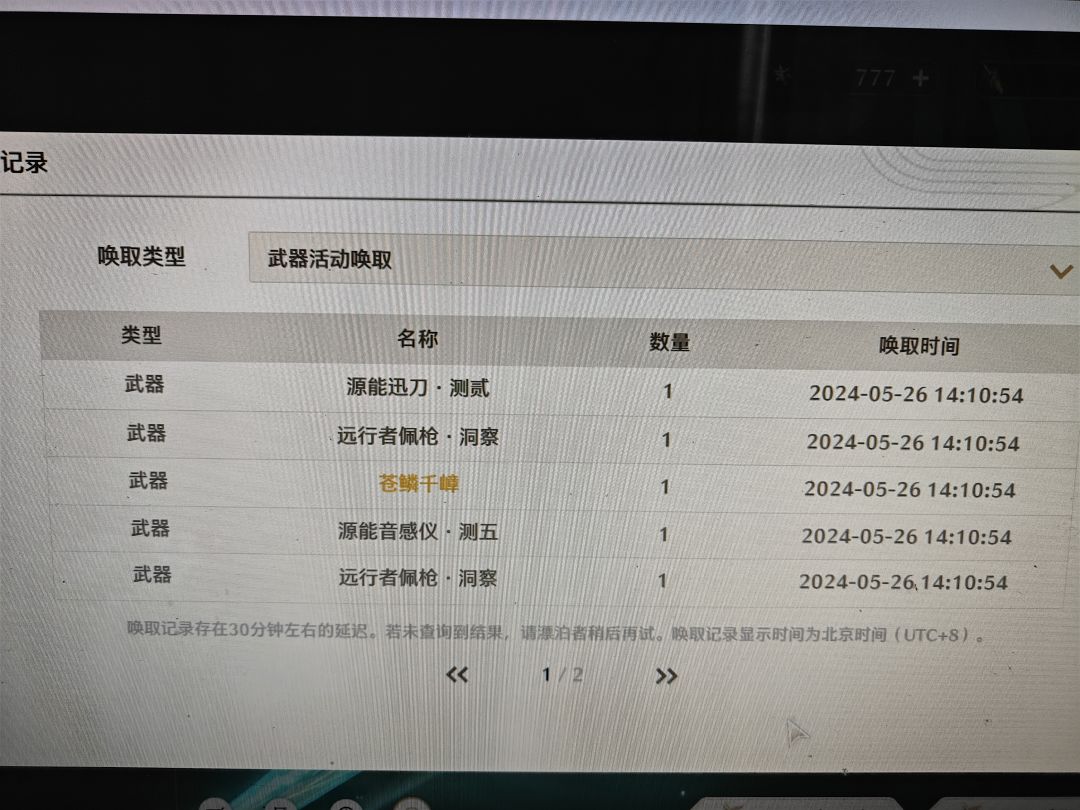1080x810 pixels.
Task: Click the timestamp in 源能音感仪·测五 row
Action: [906, 537]
